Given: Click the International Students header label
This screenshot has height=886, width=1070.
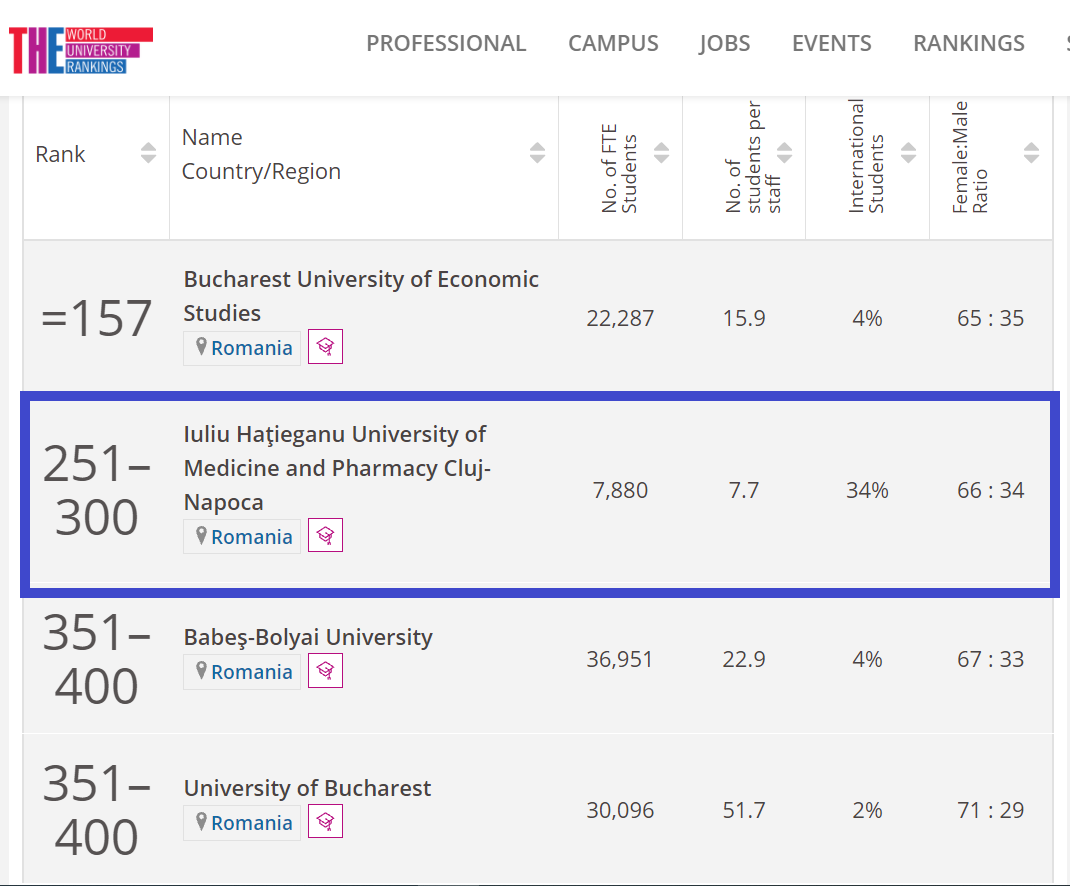Looking at the screenshot, I should tap(866, 156).
